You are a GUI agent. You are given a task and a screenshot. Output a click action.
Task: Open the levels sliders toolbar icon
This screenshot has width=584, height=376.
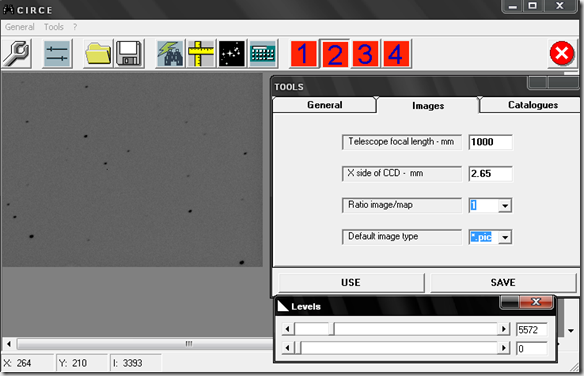pos(57,54)
